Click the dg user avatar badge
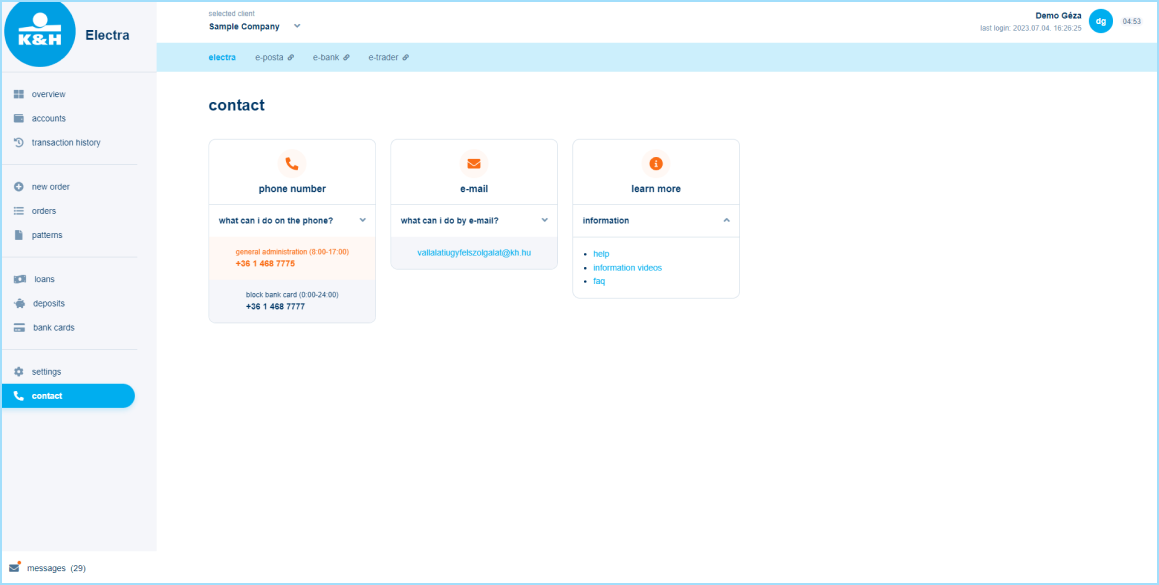 (1101, 20)
